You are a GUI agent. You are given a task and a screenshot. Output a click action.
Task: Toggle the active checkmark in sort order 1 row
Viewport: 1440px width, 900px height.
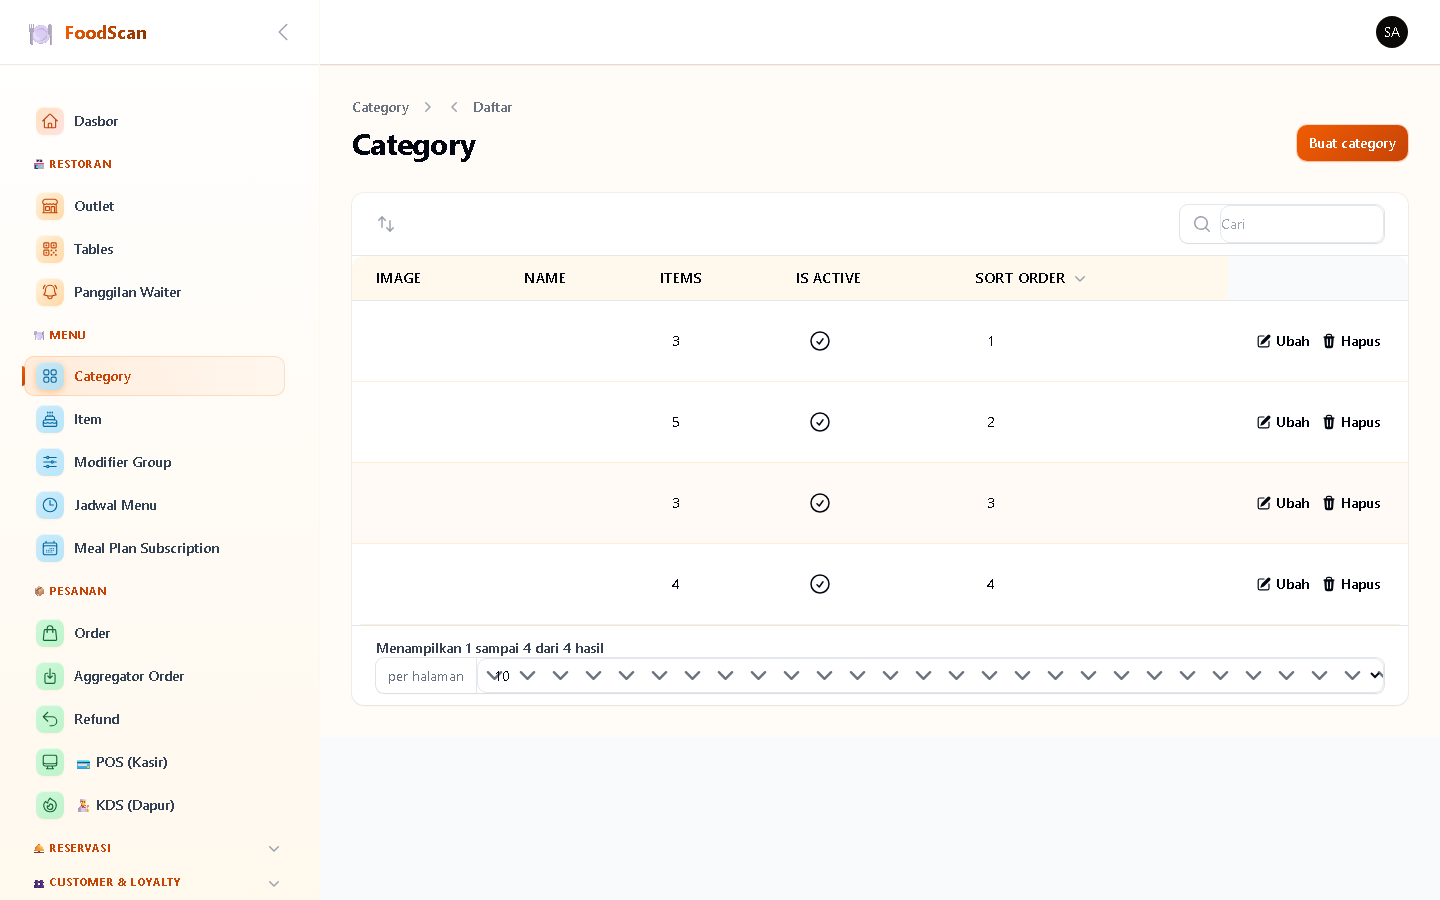820,341
